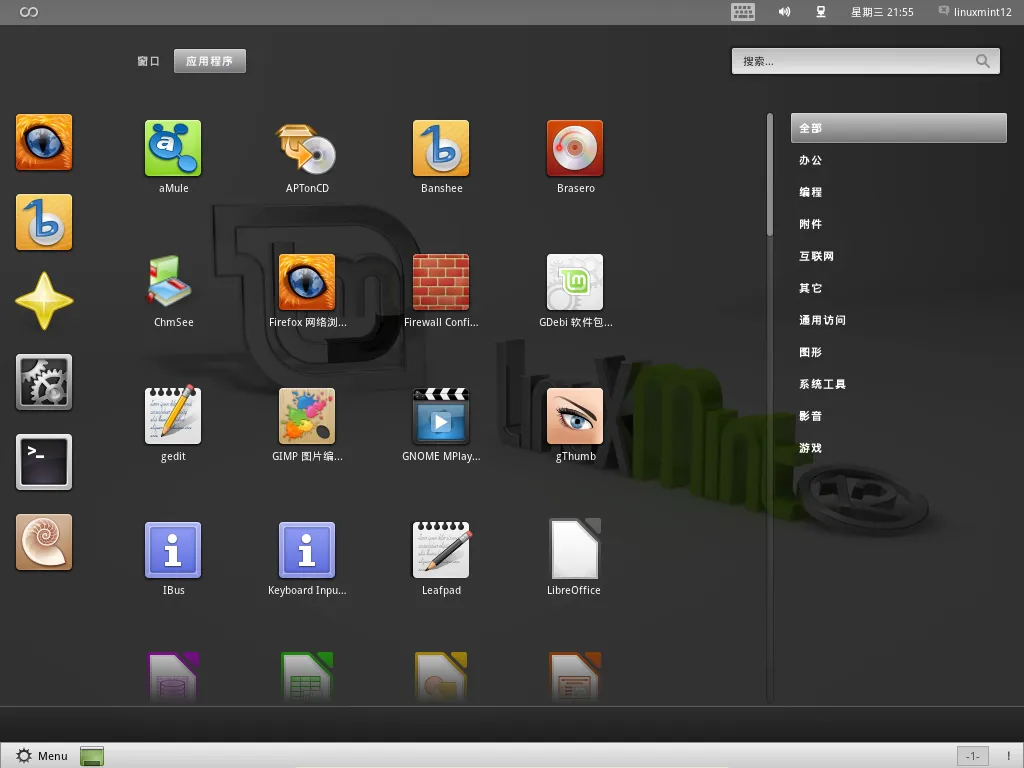Open Firefox 网络浏览器

tap(307, 283)
